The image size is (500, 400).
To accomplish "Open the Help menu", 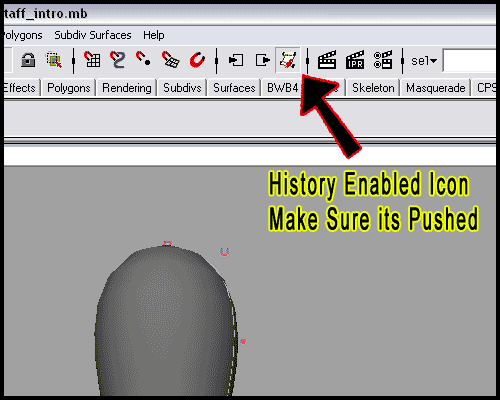I will click(154, 35).
